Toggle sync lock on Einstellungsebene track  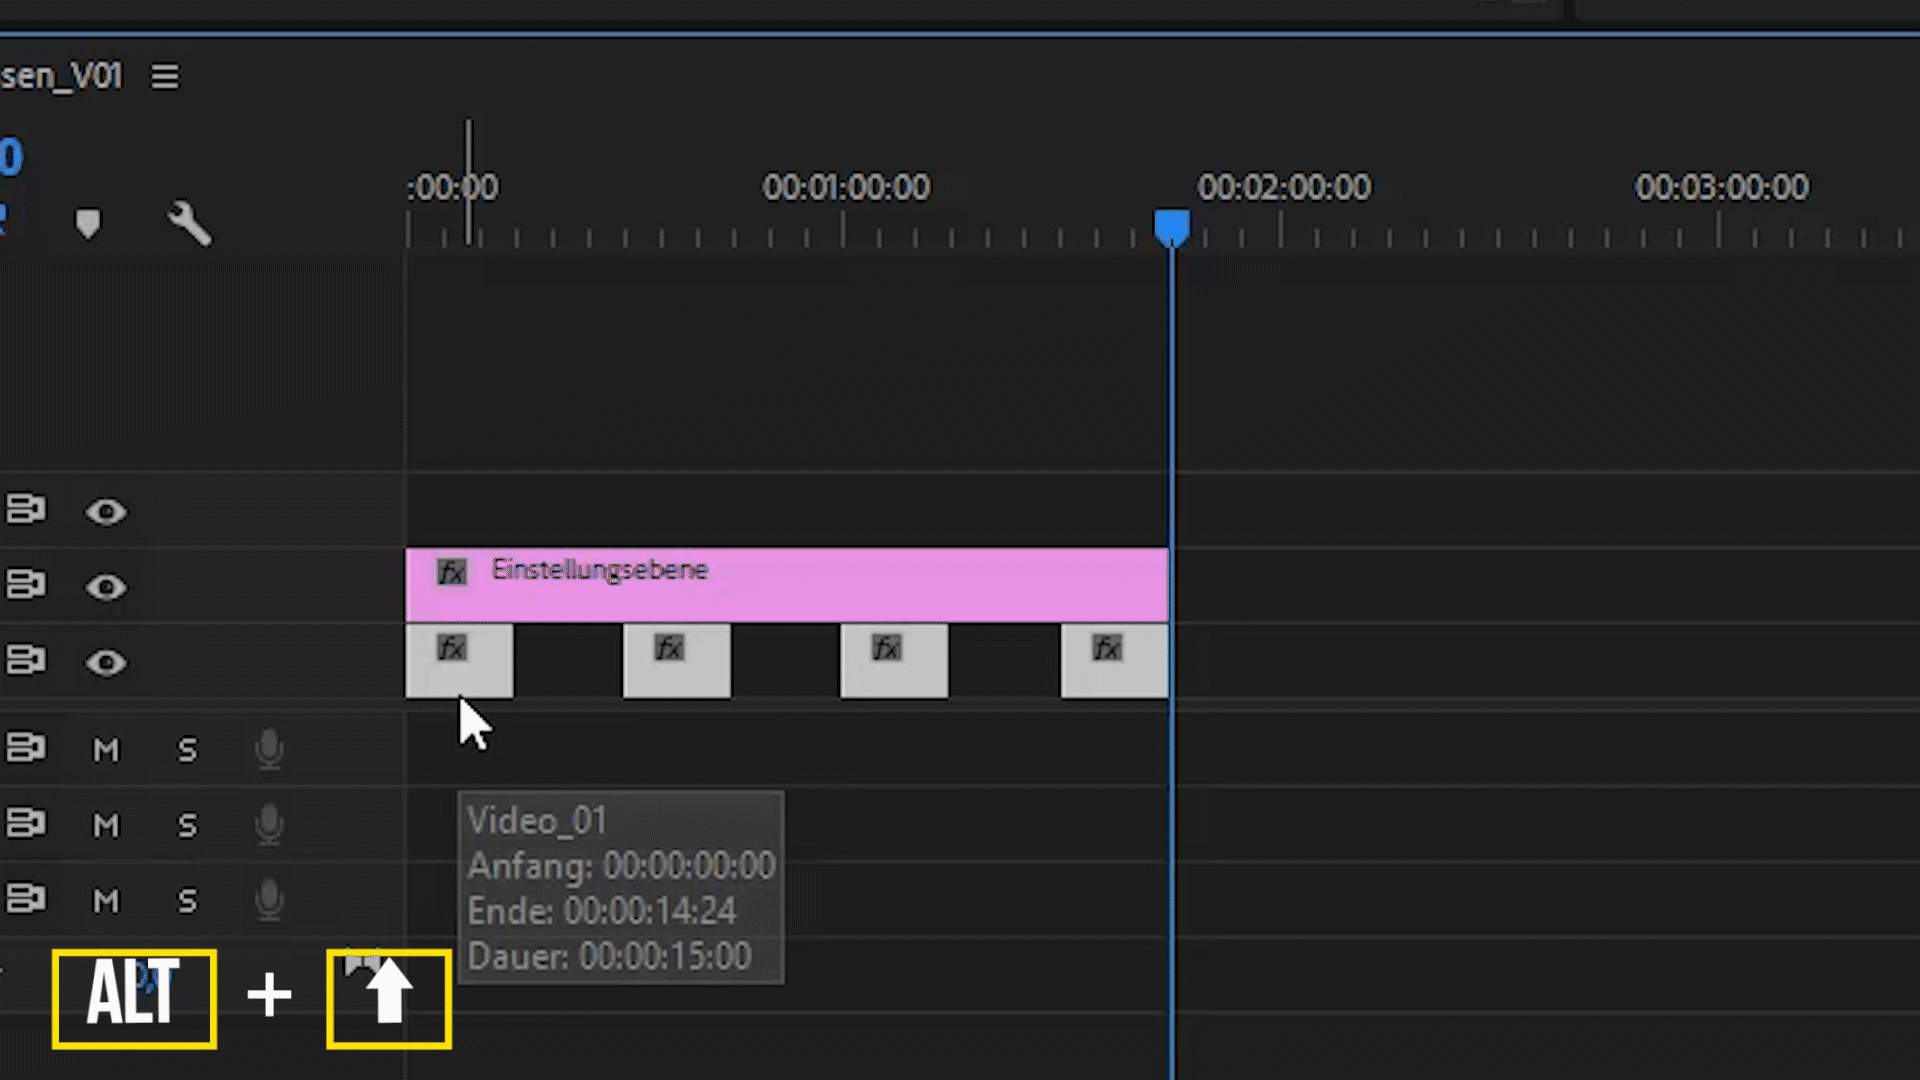pos(26,585)
